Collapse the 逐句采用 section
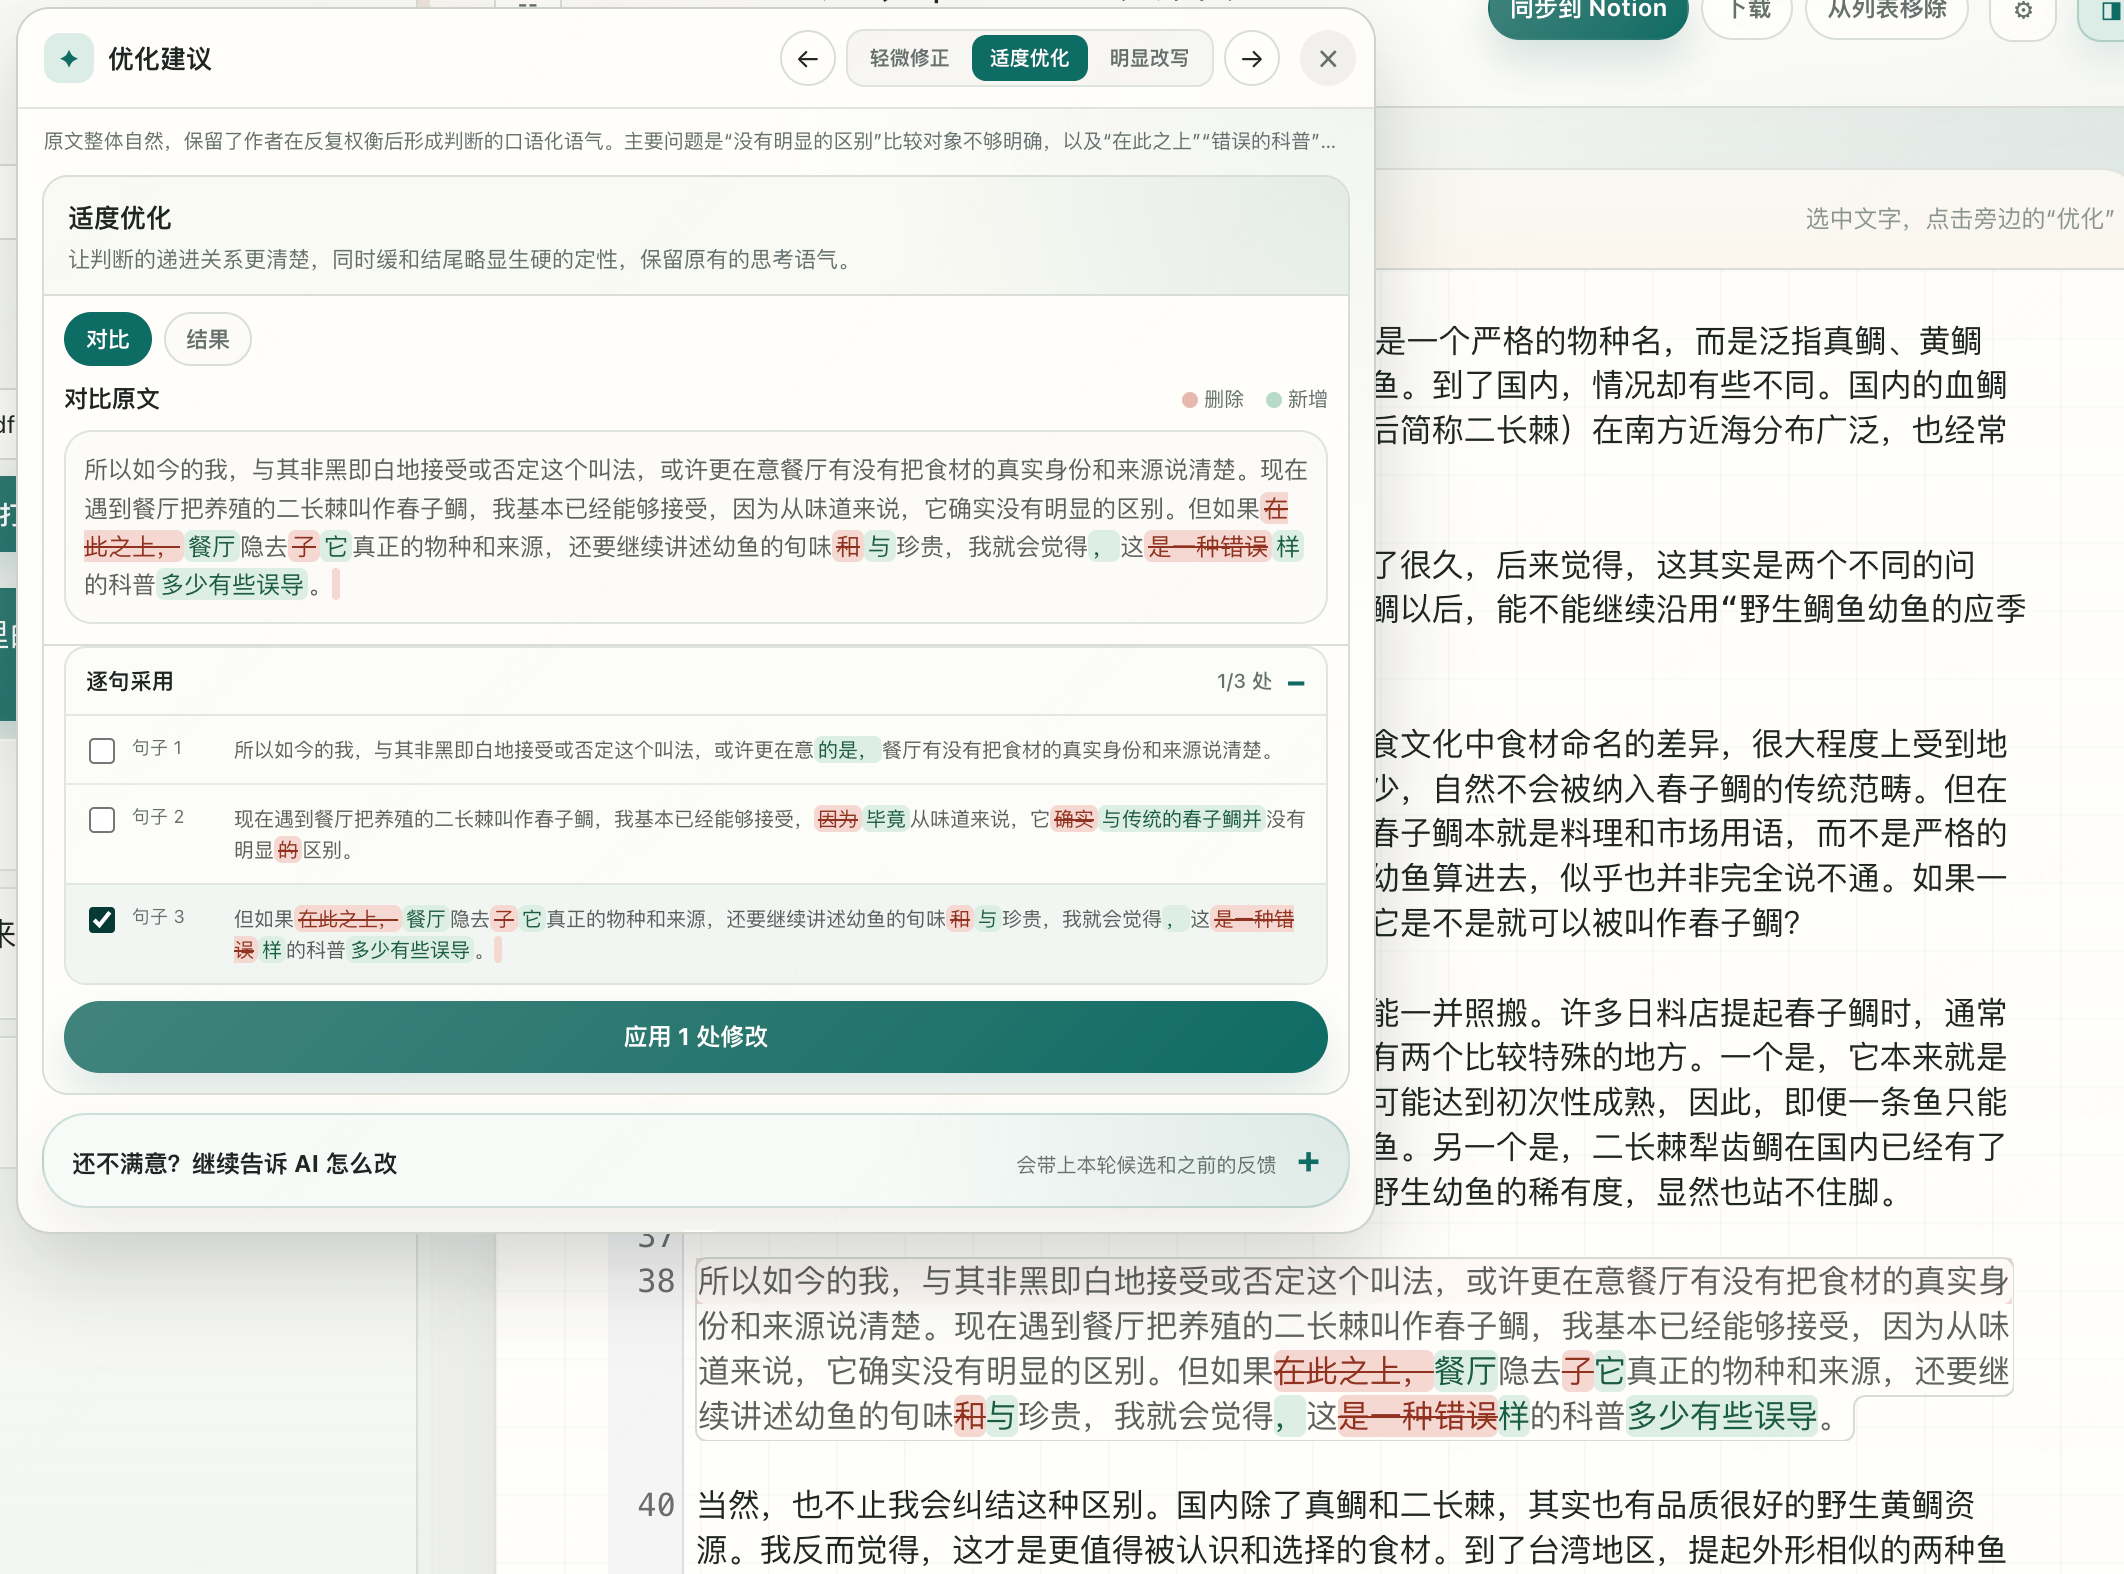 1297,683
